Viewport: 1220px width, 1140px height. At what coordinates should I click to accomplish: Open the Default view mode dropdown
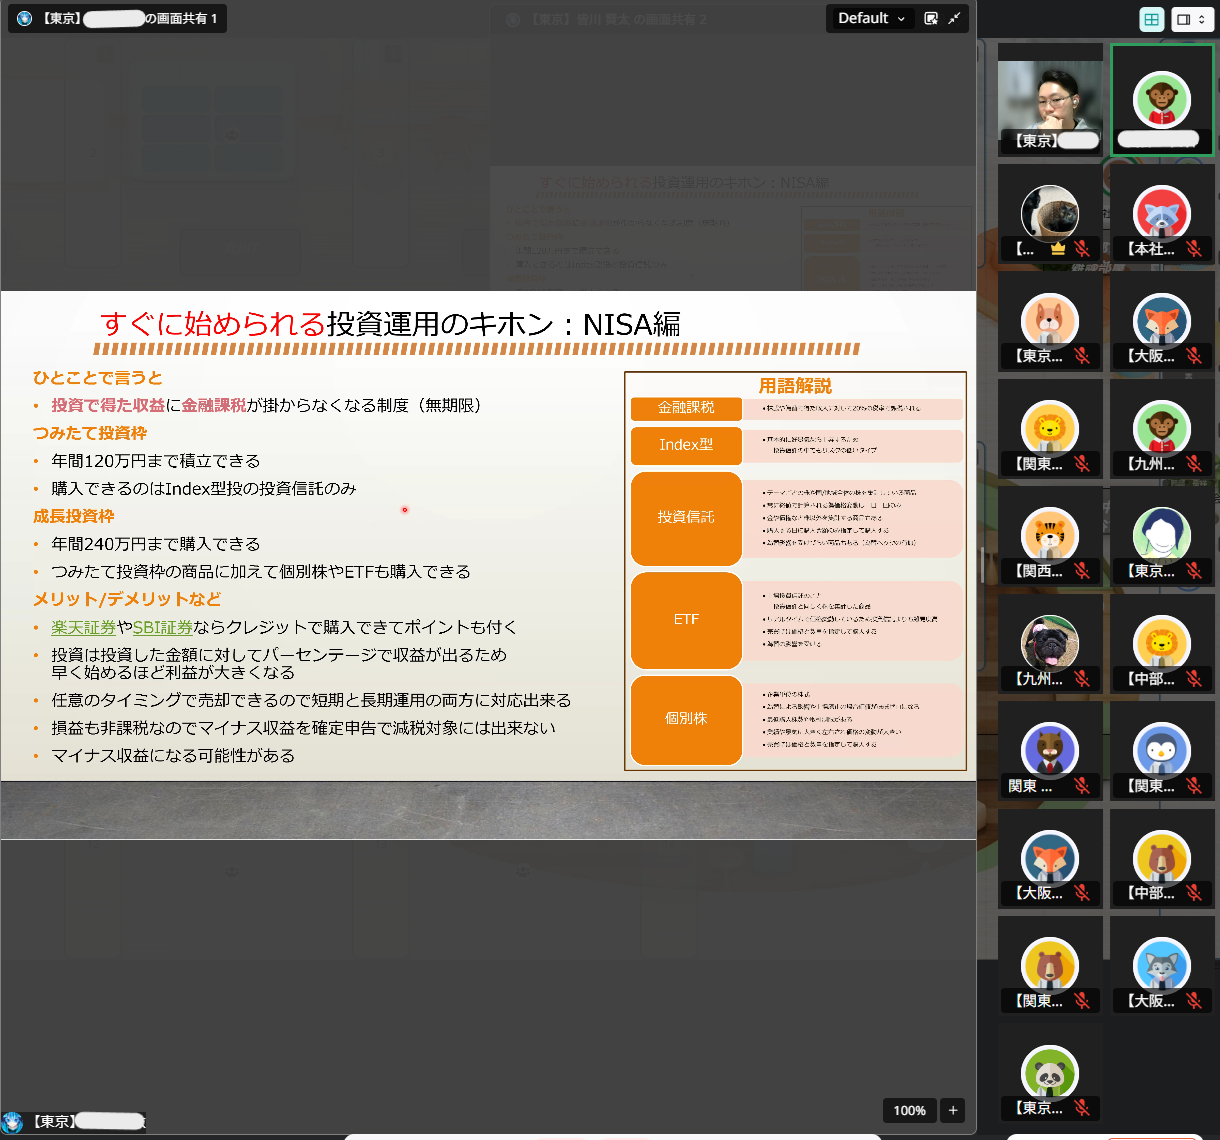(871, 18)
